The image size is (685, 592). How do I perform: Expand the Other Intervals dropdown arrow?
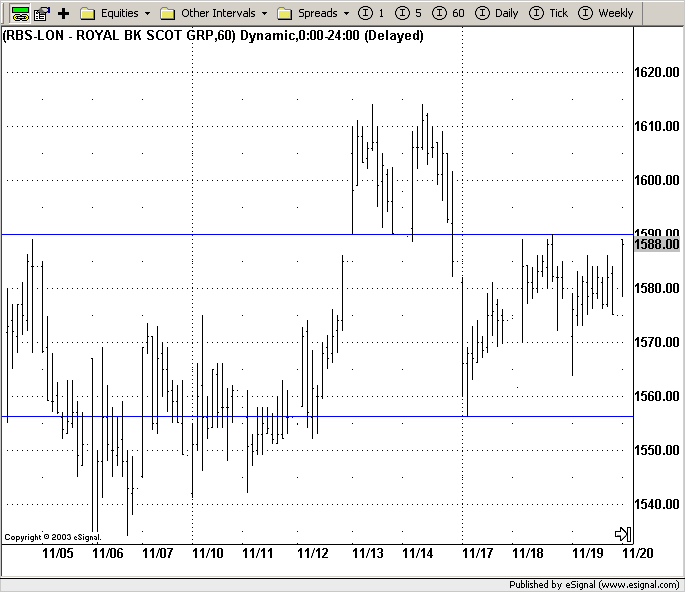(x=264, y=14)
